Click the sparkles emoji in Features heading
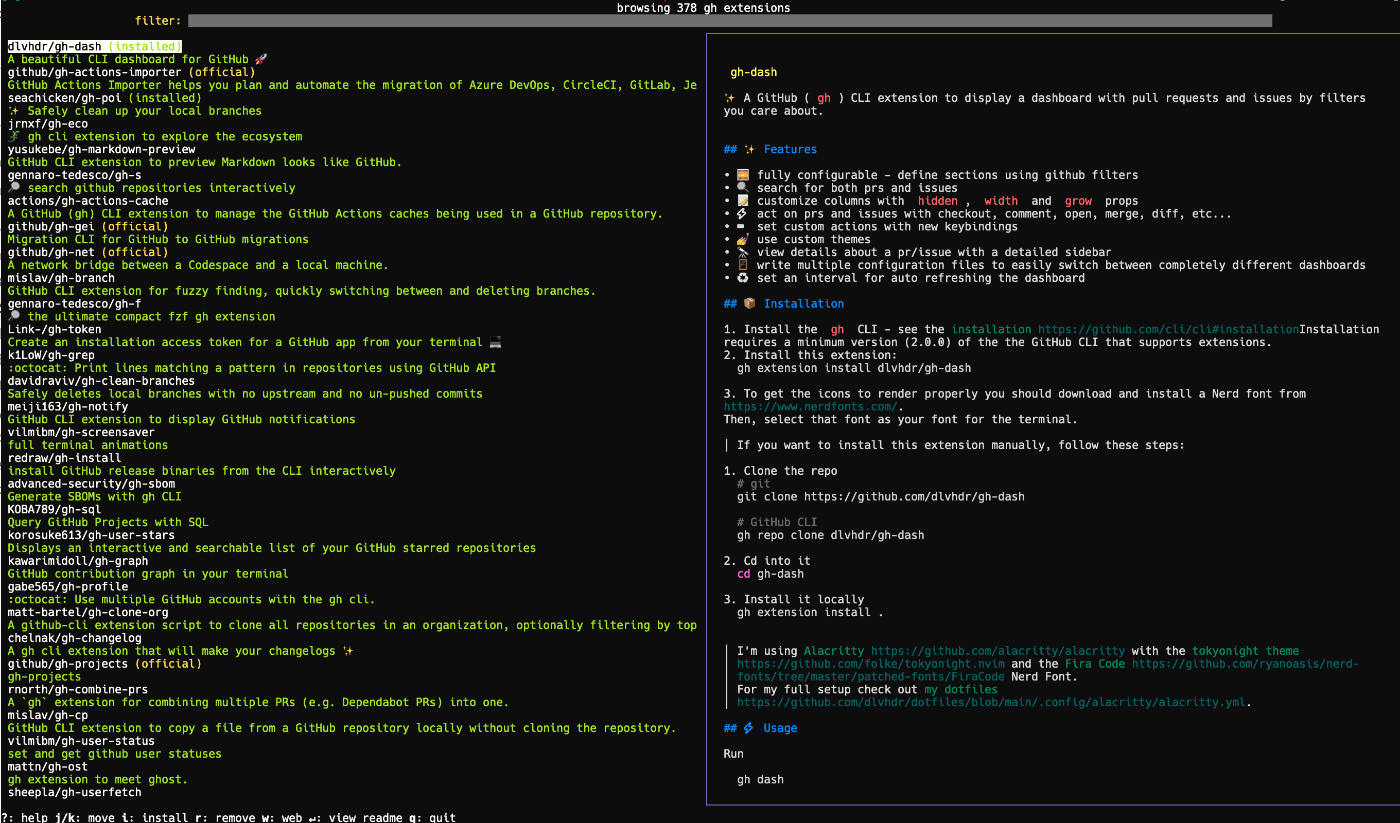Image resolution: width=1400 pixels, height=823 pixels. coord(750,149)
